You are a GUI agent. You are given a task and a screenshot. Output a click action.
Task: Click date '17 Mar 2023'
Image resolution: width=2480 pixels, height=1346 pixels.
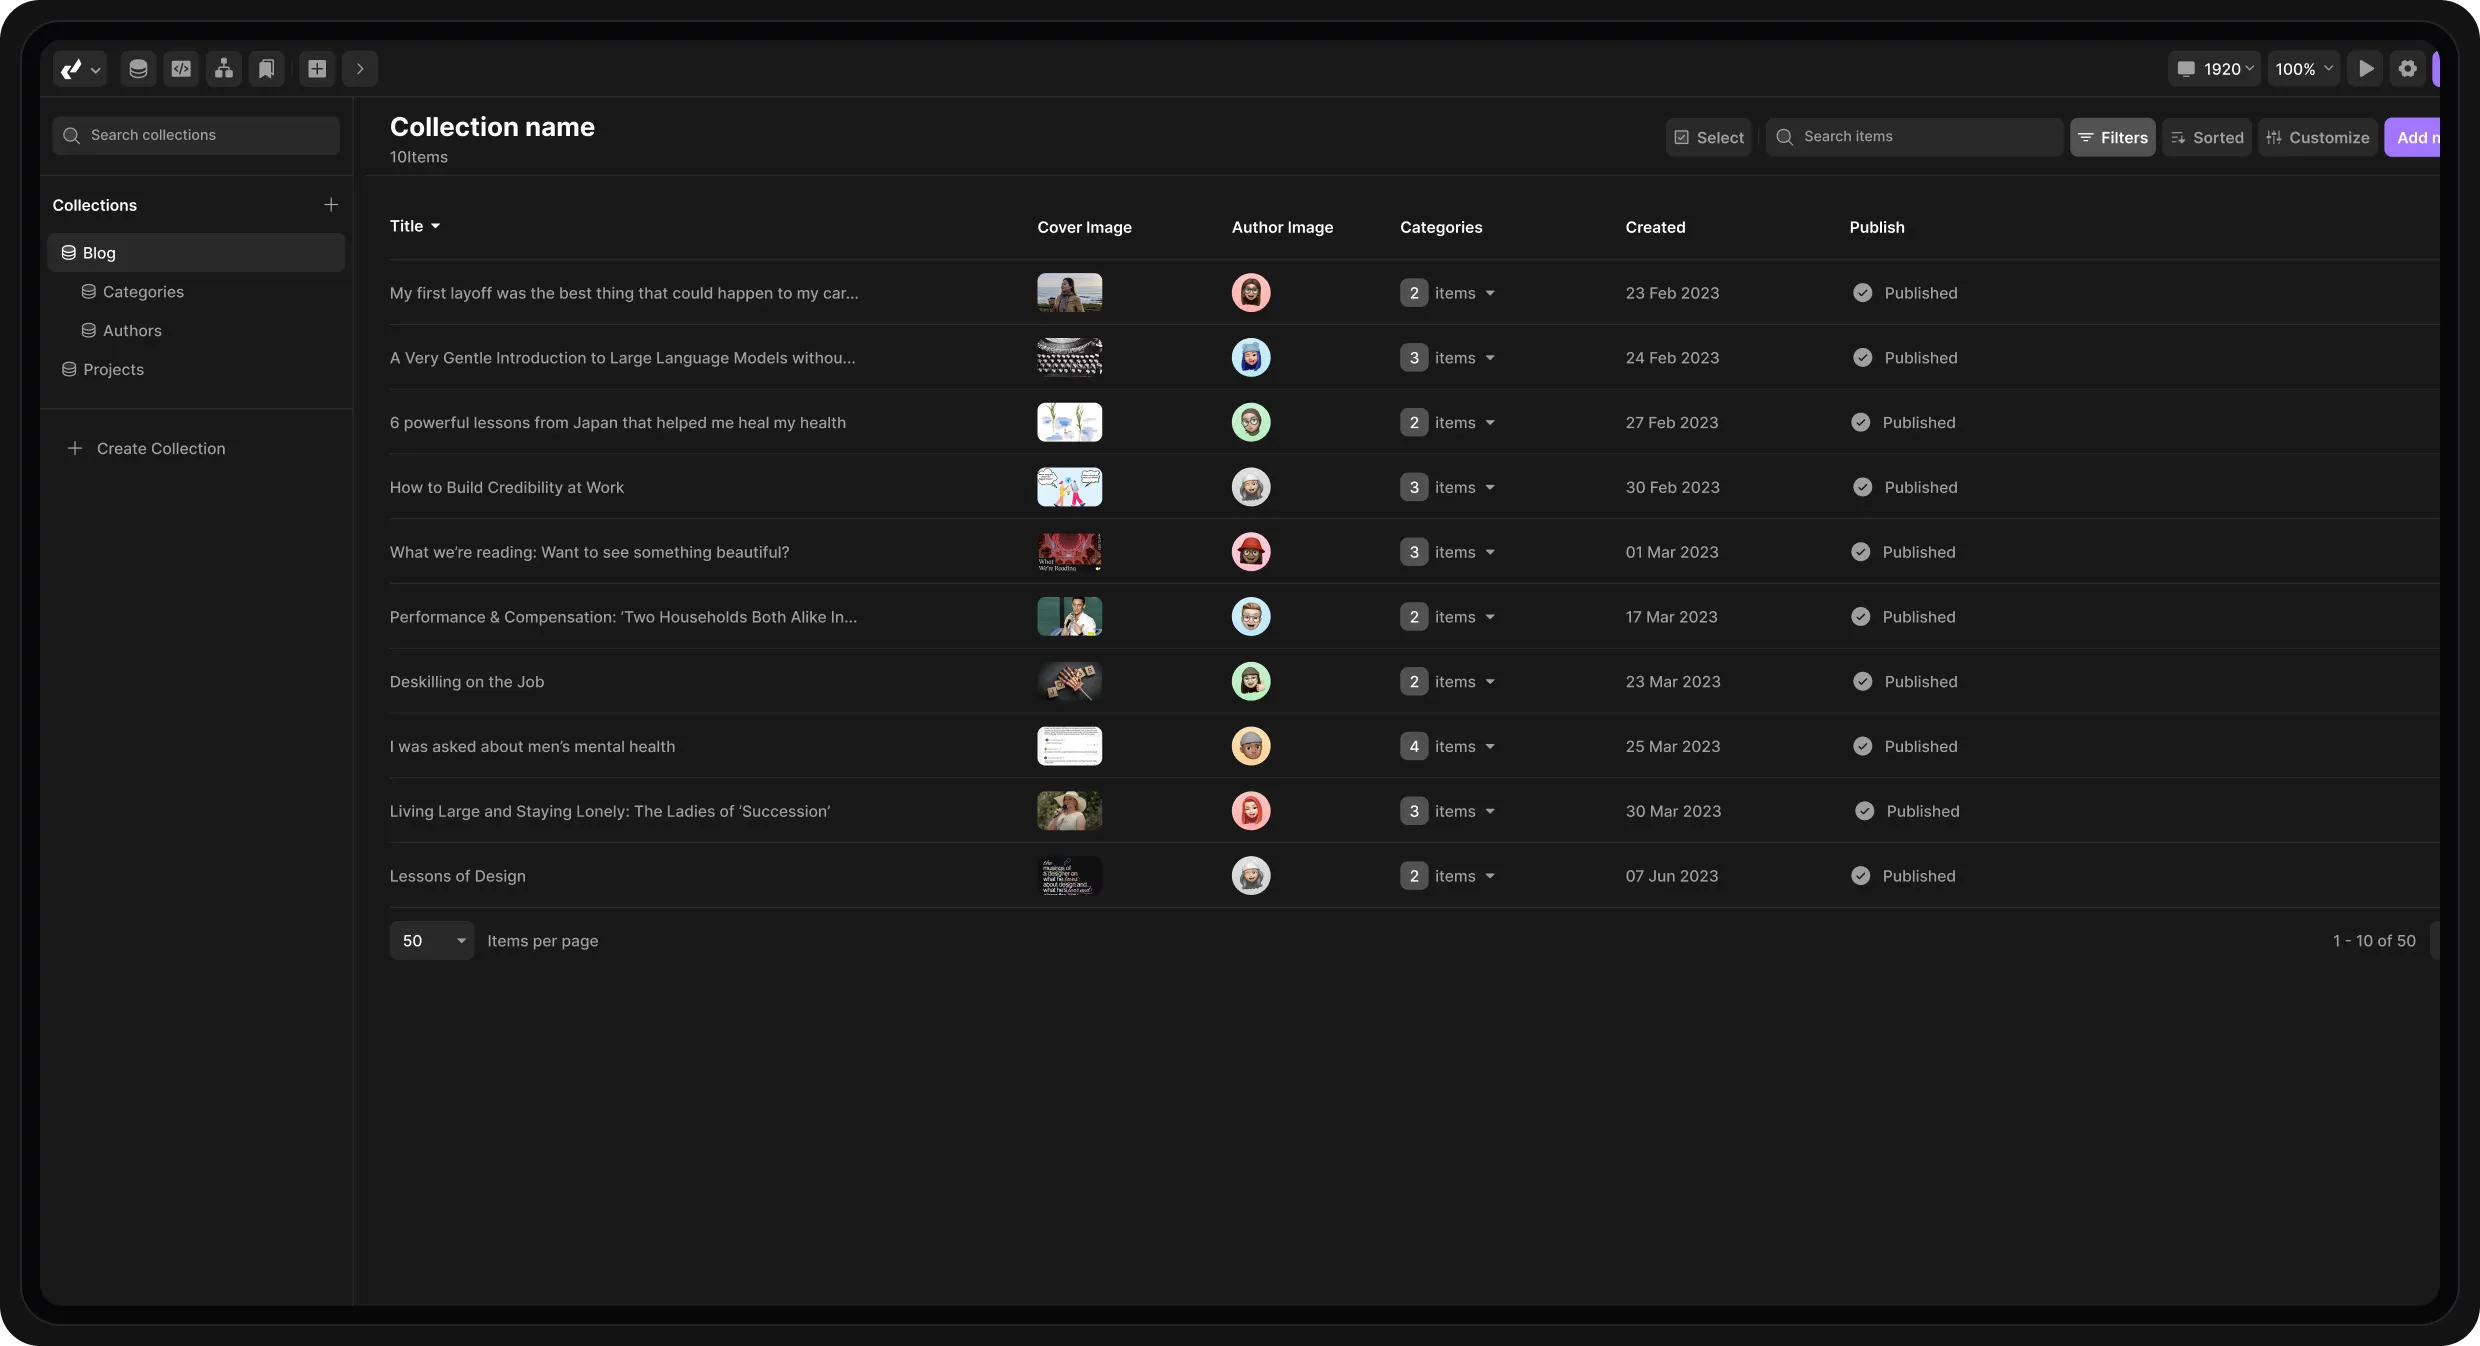pos(1672,617)
